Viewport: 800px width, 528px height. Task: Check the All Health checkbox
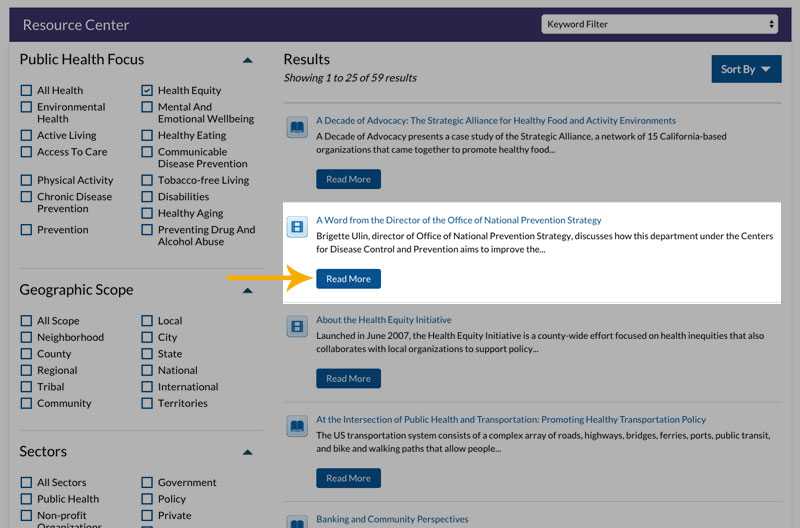pyautogui.click(x=26, y=90)
